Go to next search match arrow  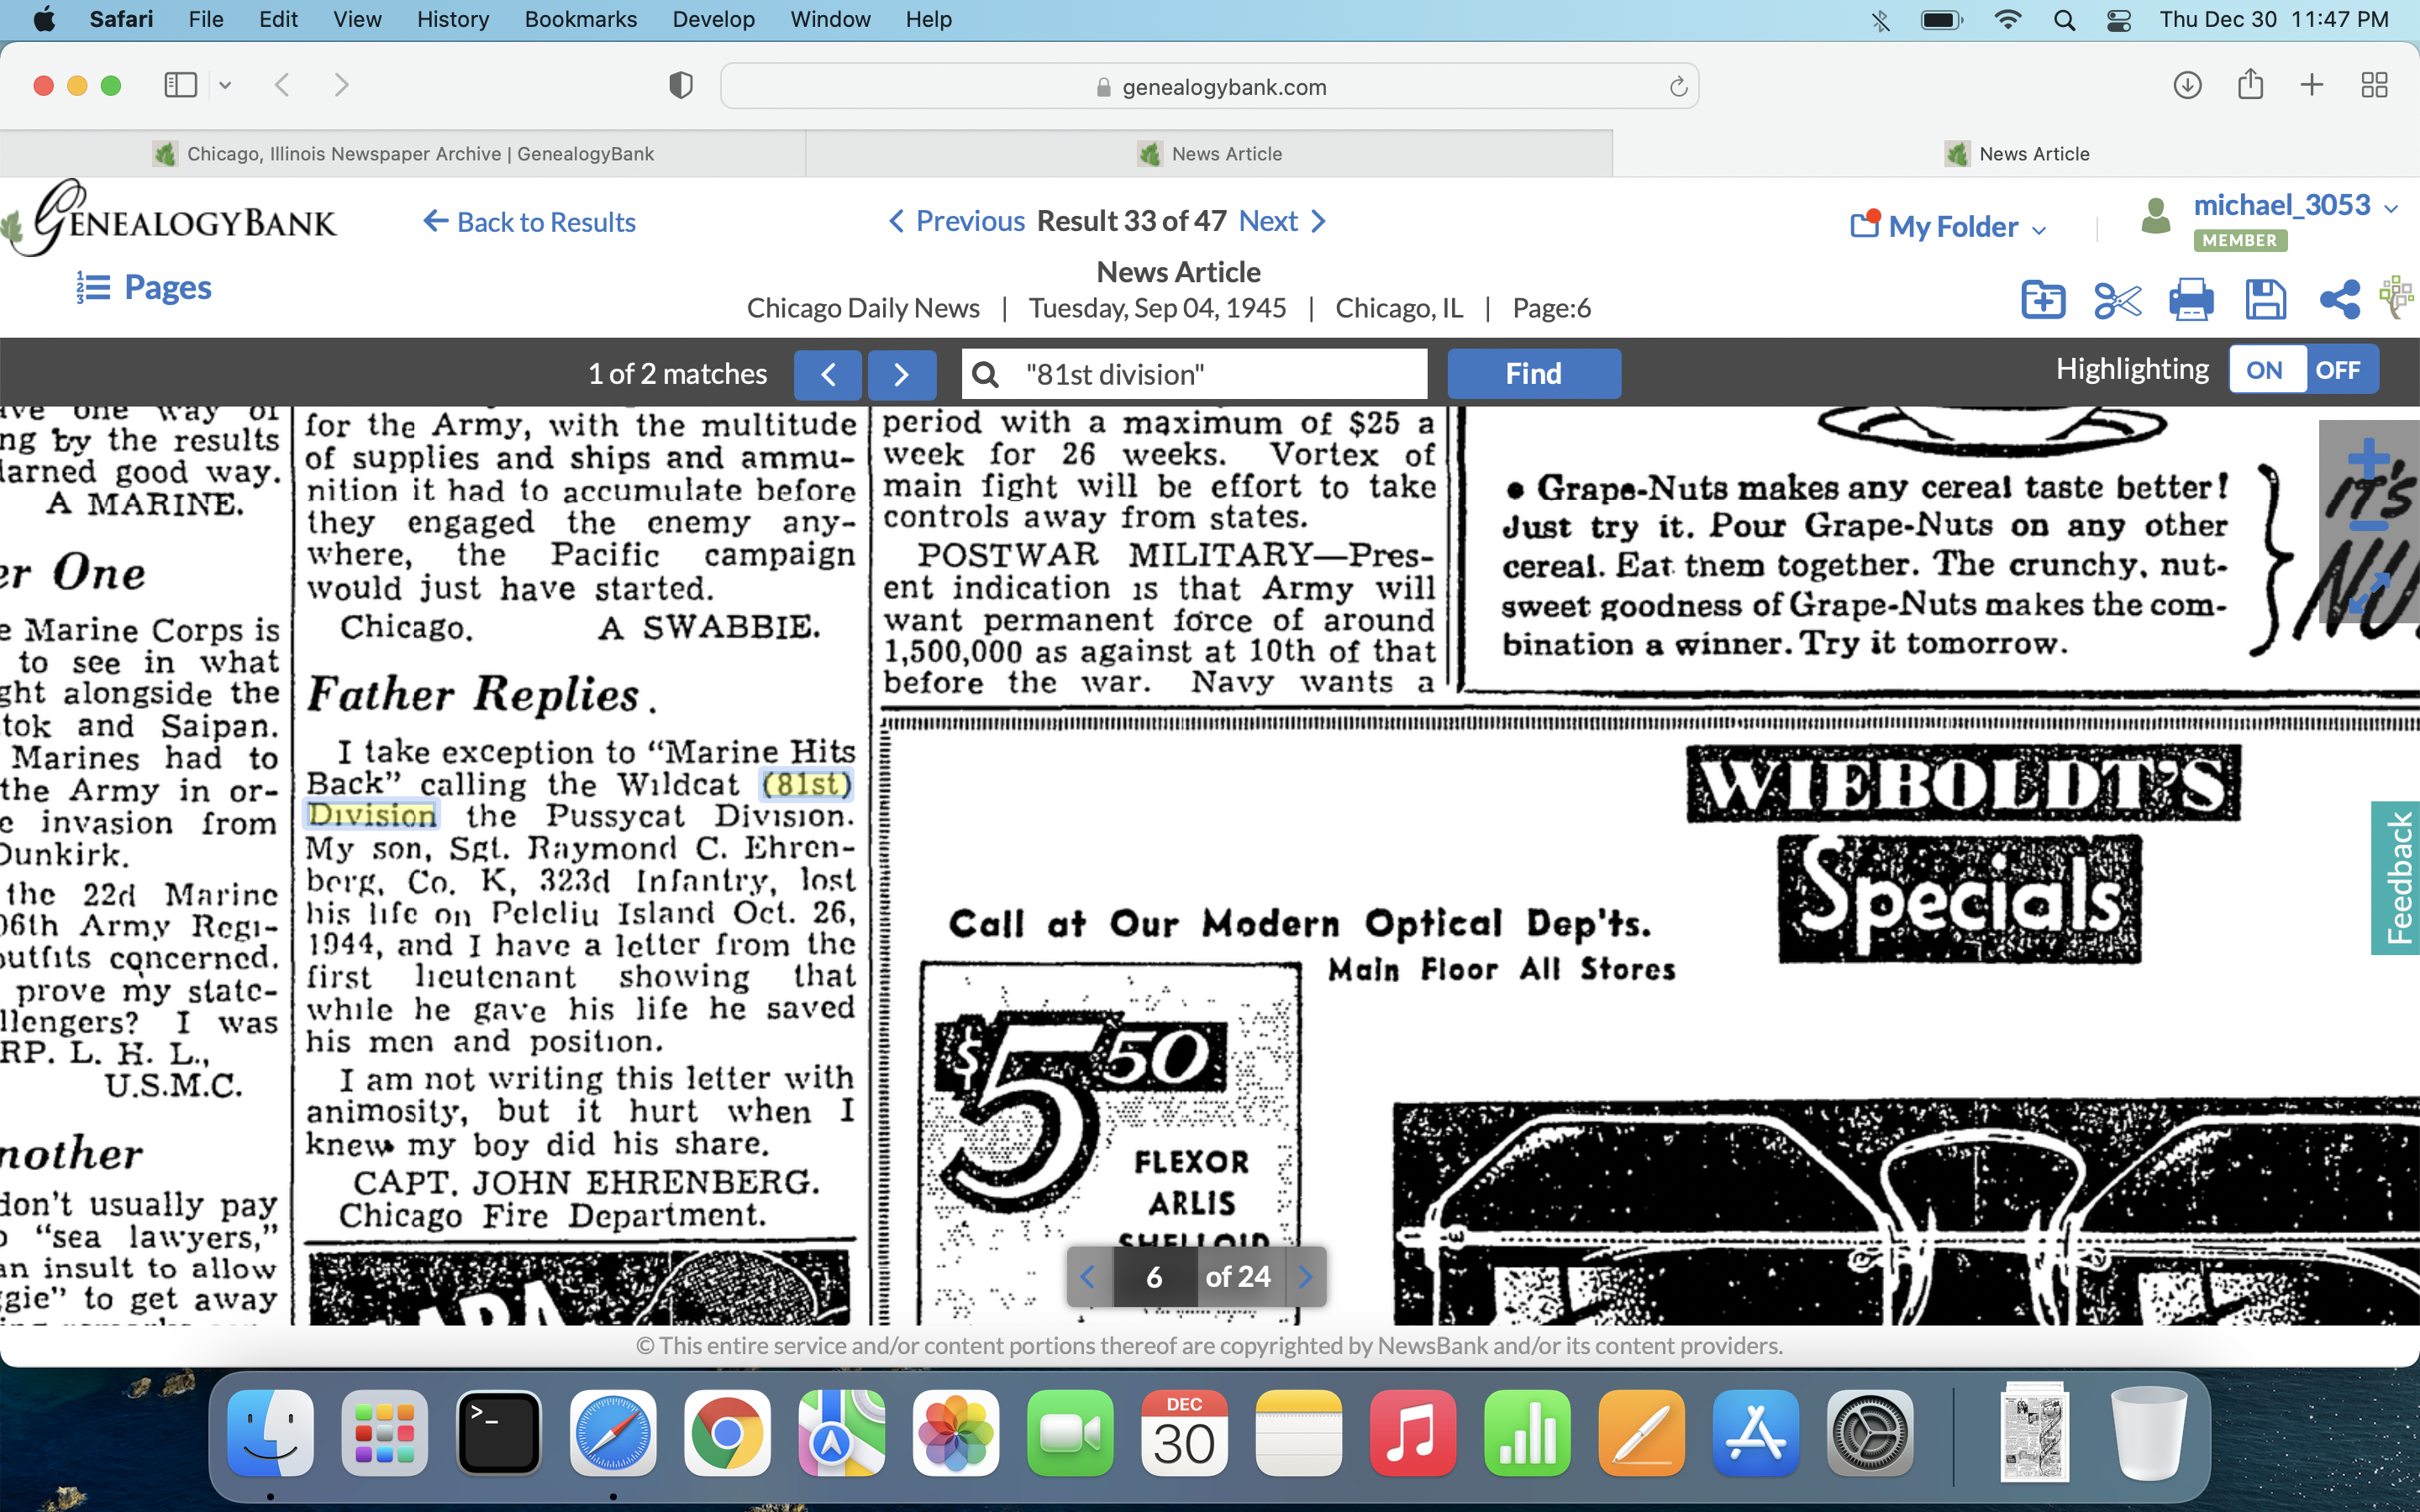pos(901,374)
